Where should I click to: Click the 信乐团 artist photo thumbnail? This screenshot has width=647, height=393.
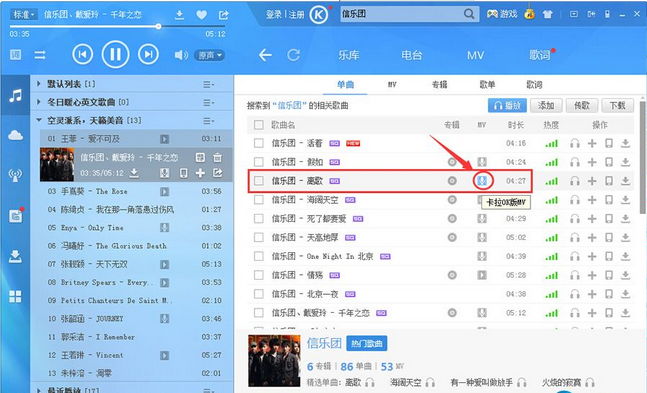pyautogui.click(x=274, y=360)
